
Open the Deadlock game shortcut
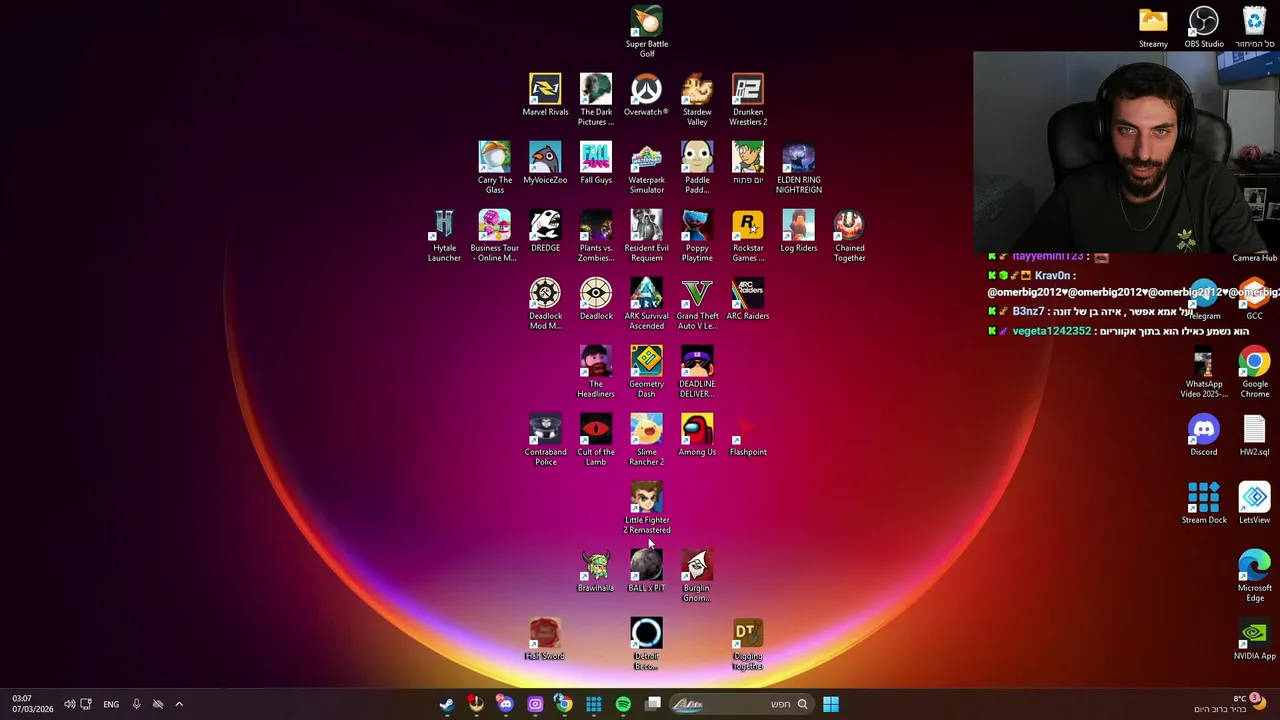596,299
